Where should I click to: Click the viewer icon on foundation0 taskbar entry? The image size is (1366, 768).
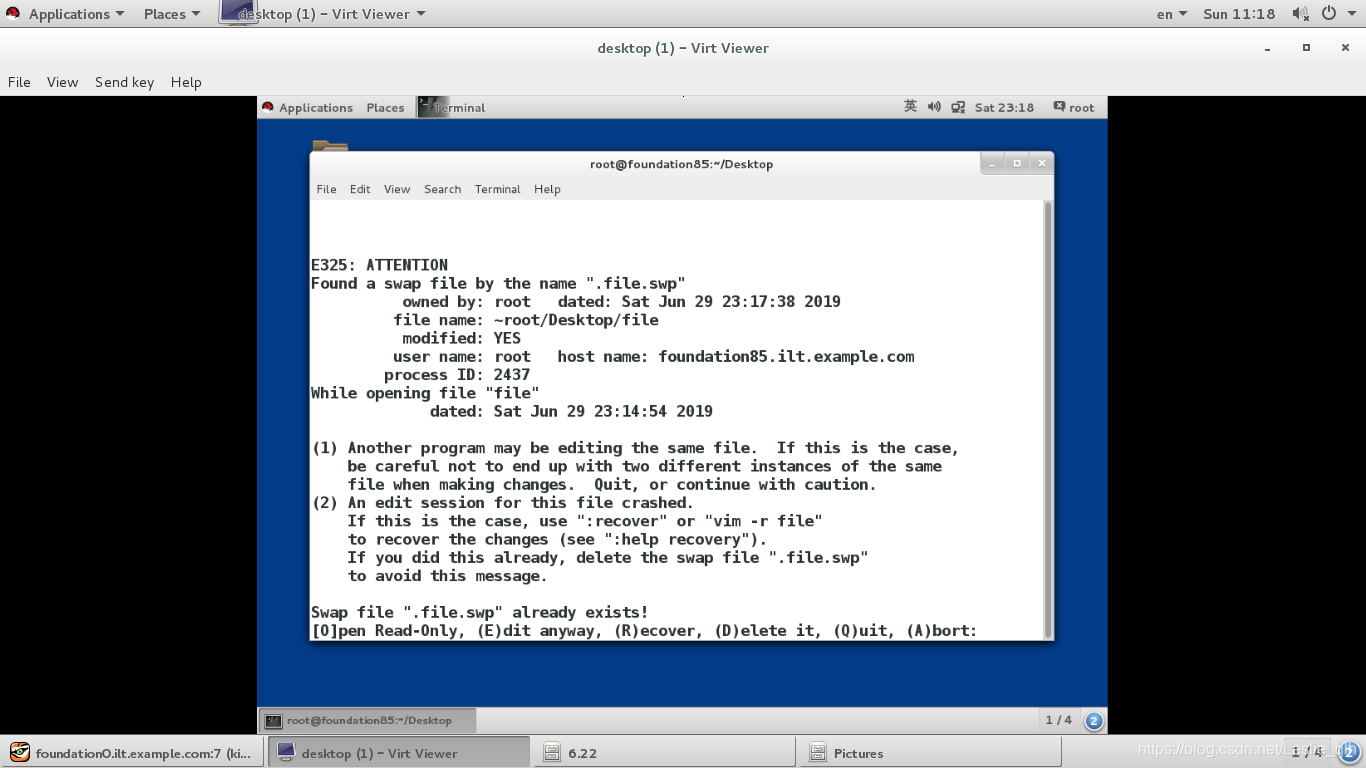[x=22, y=752]
